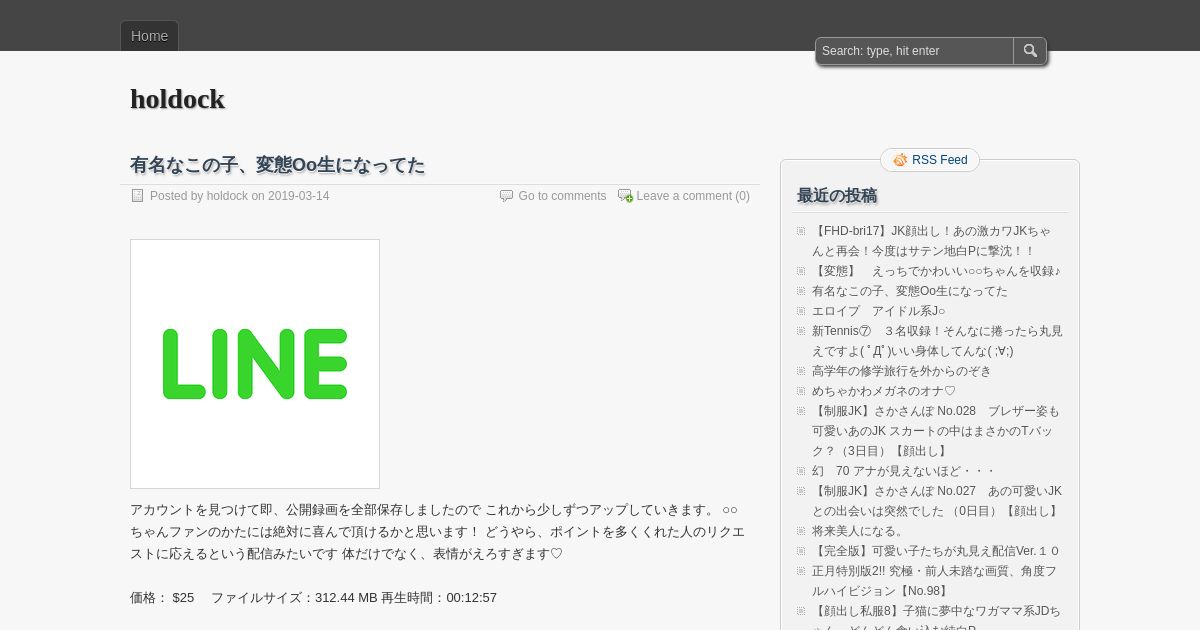Open the RSS Feed link
The image size is (1200, 630).
click(939, 160)
